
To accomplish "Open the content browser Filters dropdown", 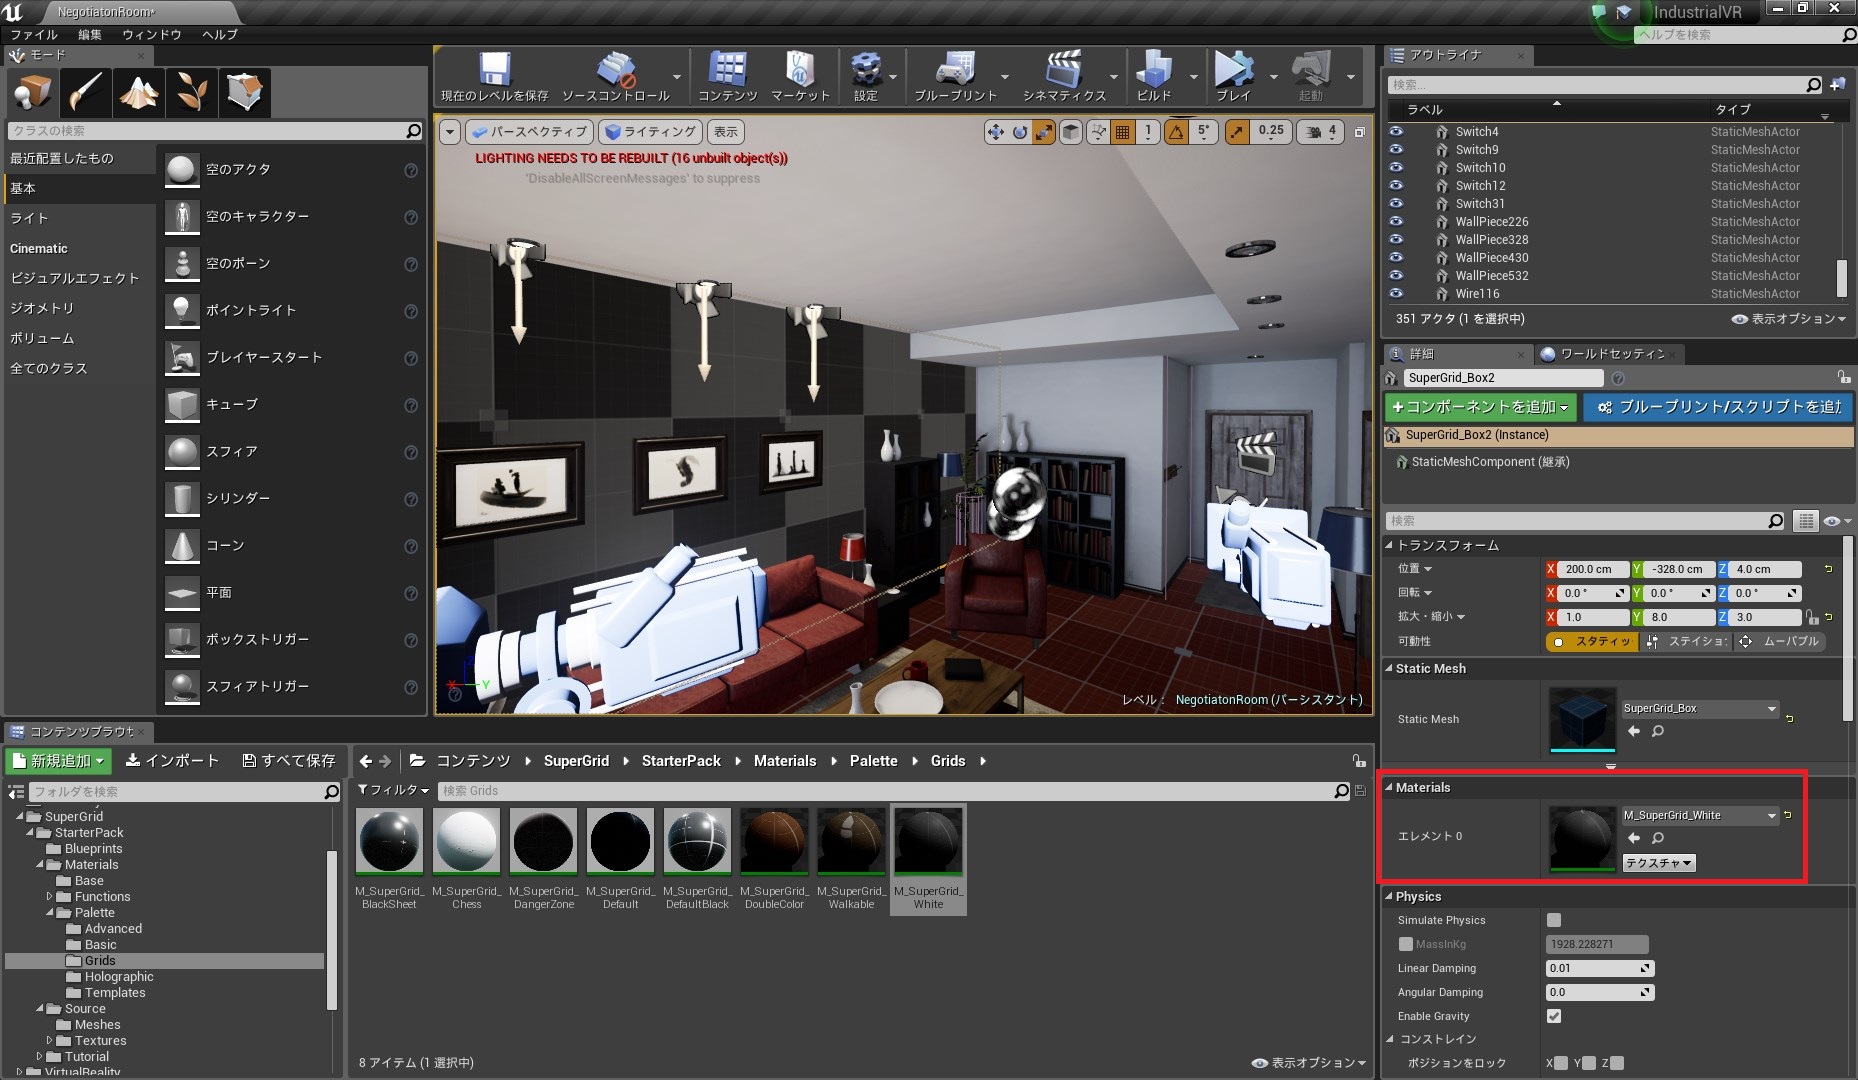I will coord(393,790).
